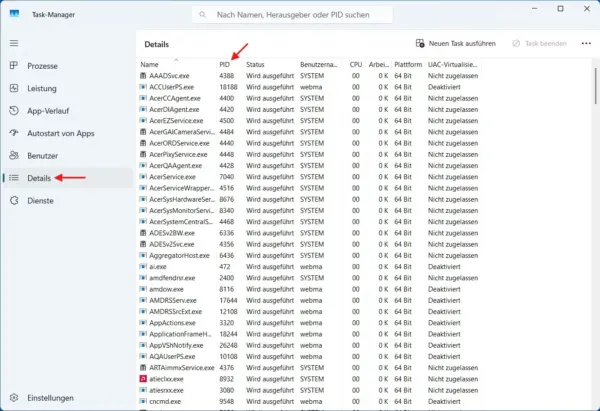Click the icon beside AcerPixyService.exe
600x411 pixels.
click(143, 154)
